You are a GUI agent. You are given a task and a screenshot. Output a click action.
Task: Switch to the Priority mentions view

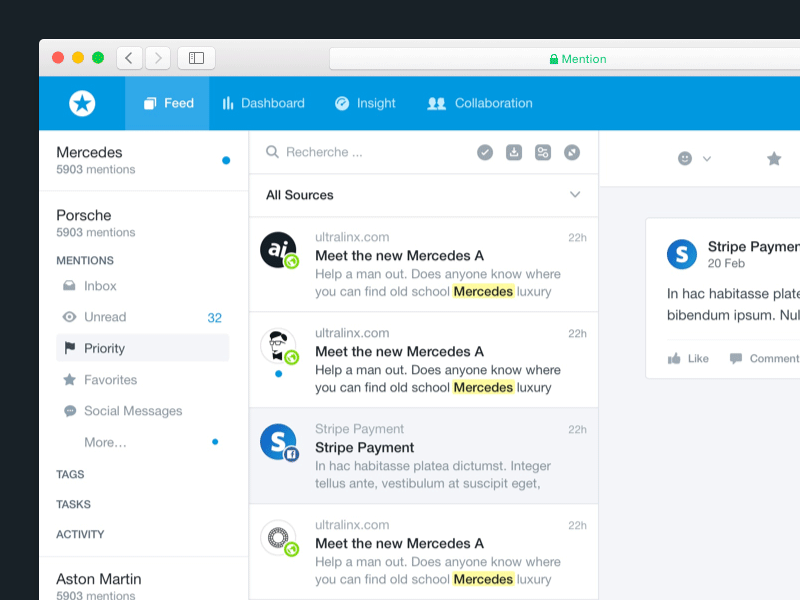point(104,348)
